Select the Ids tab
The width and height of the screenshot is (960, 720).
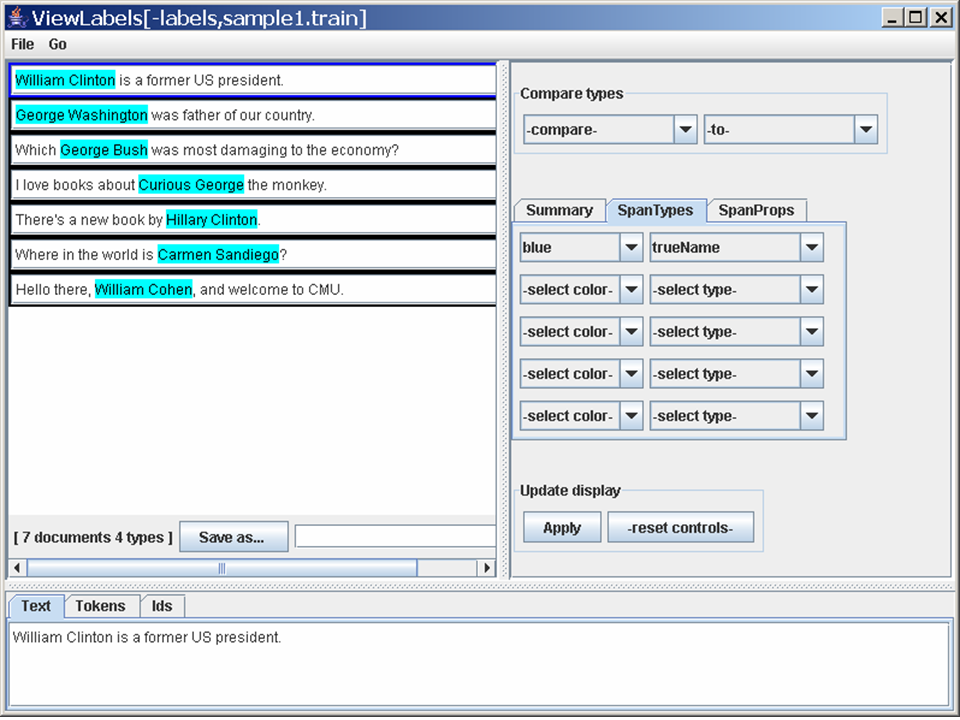coord(162,606)
